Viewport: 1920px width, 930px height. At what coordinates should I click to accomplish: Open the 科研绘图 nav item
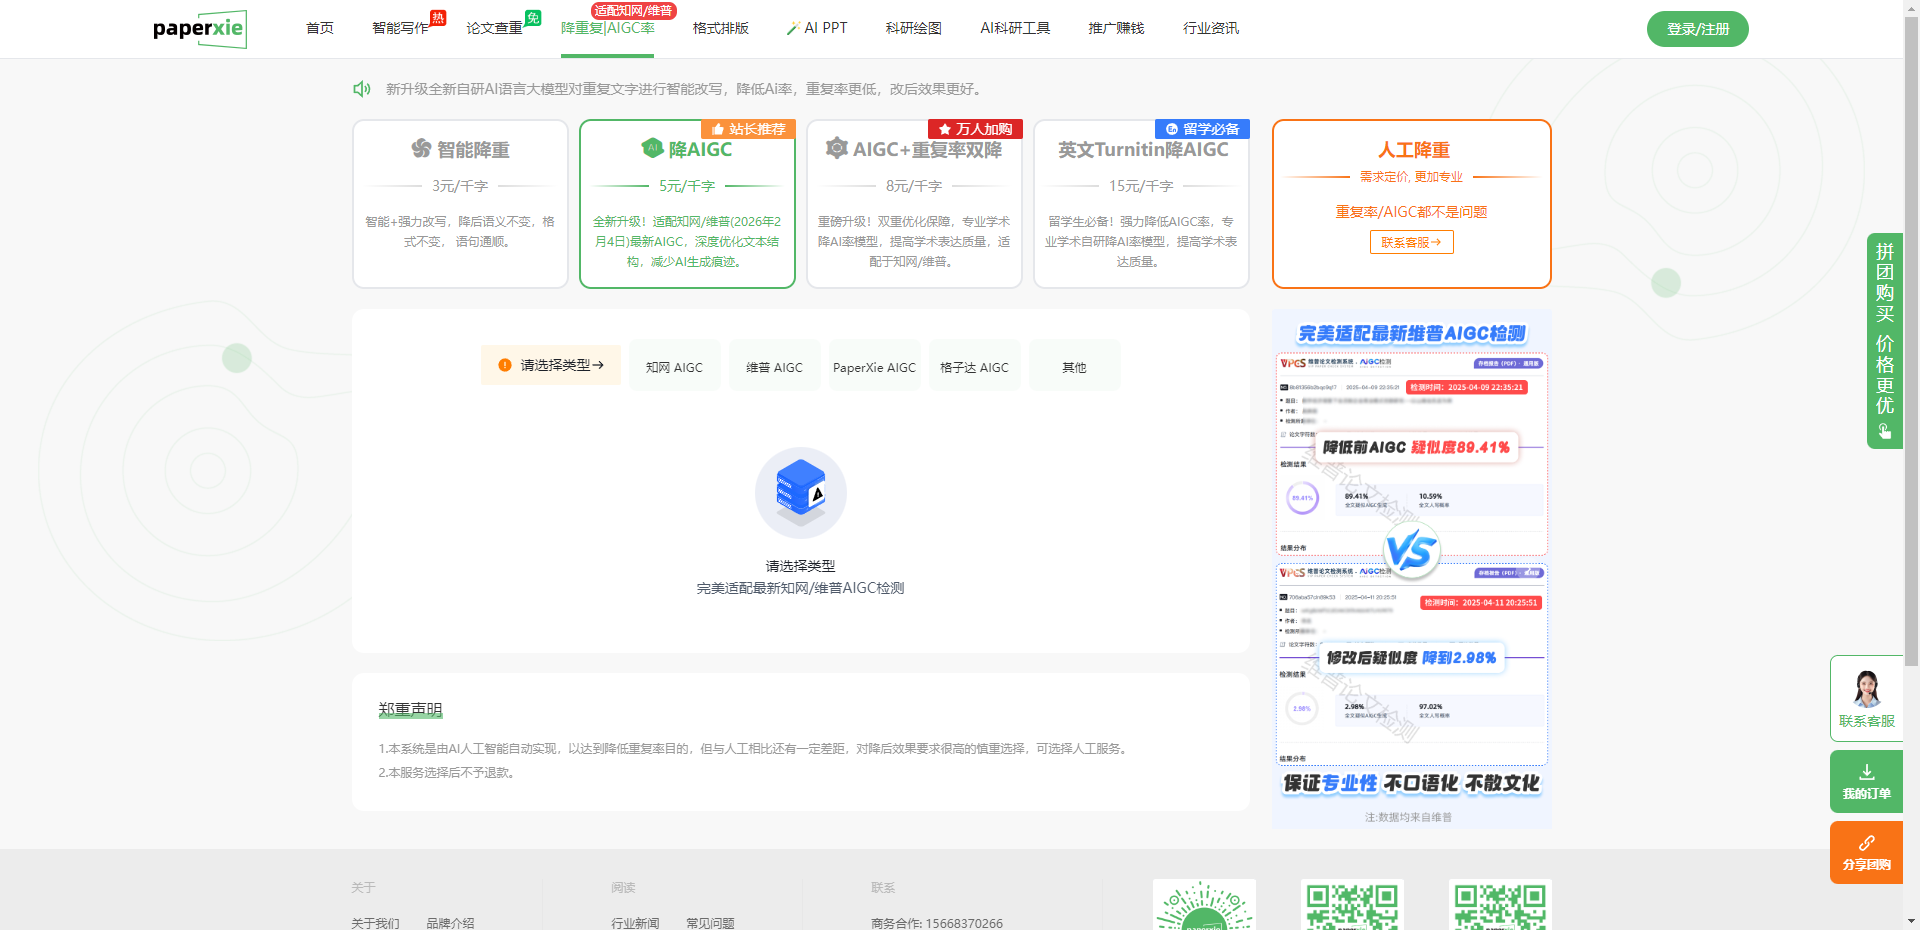pyautogui.click(x=914, y=28)
